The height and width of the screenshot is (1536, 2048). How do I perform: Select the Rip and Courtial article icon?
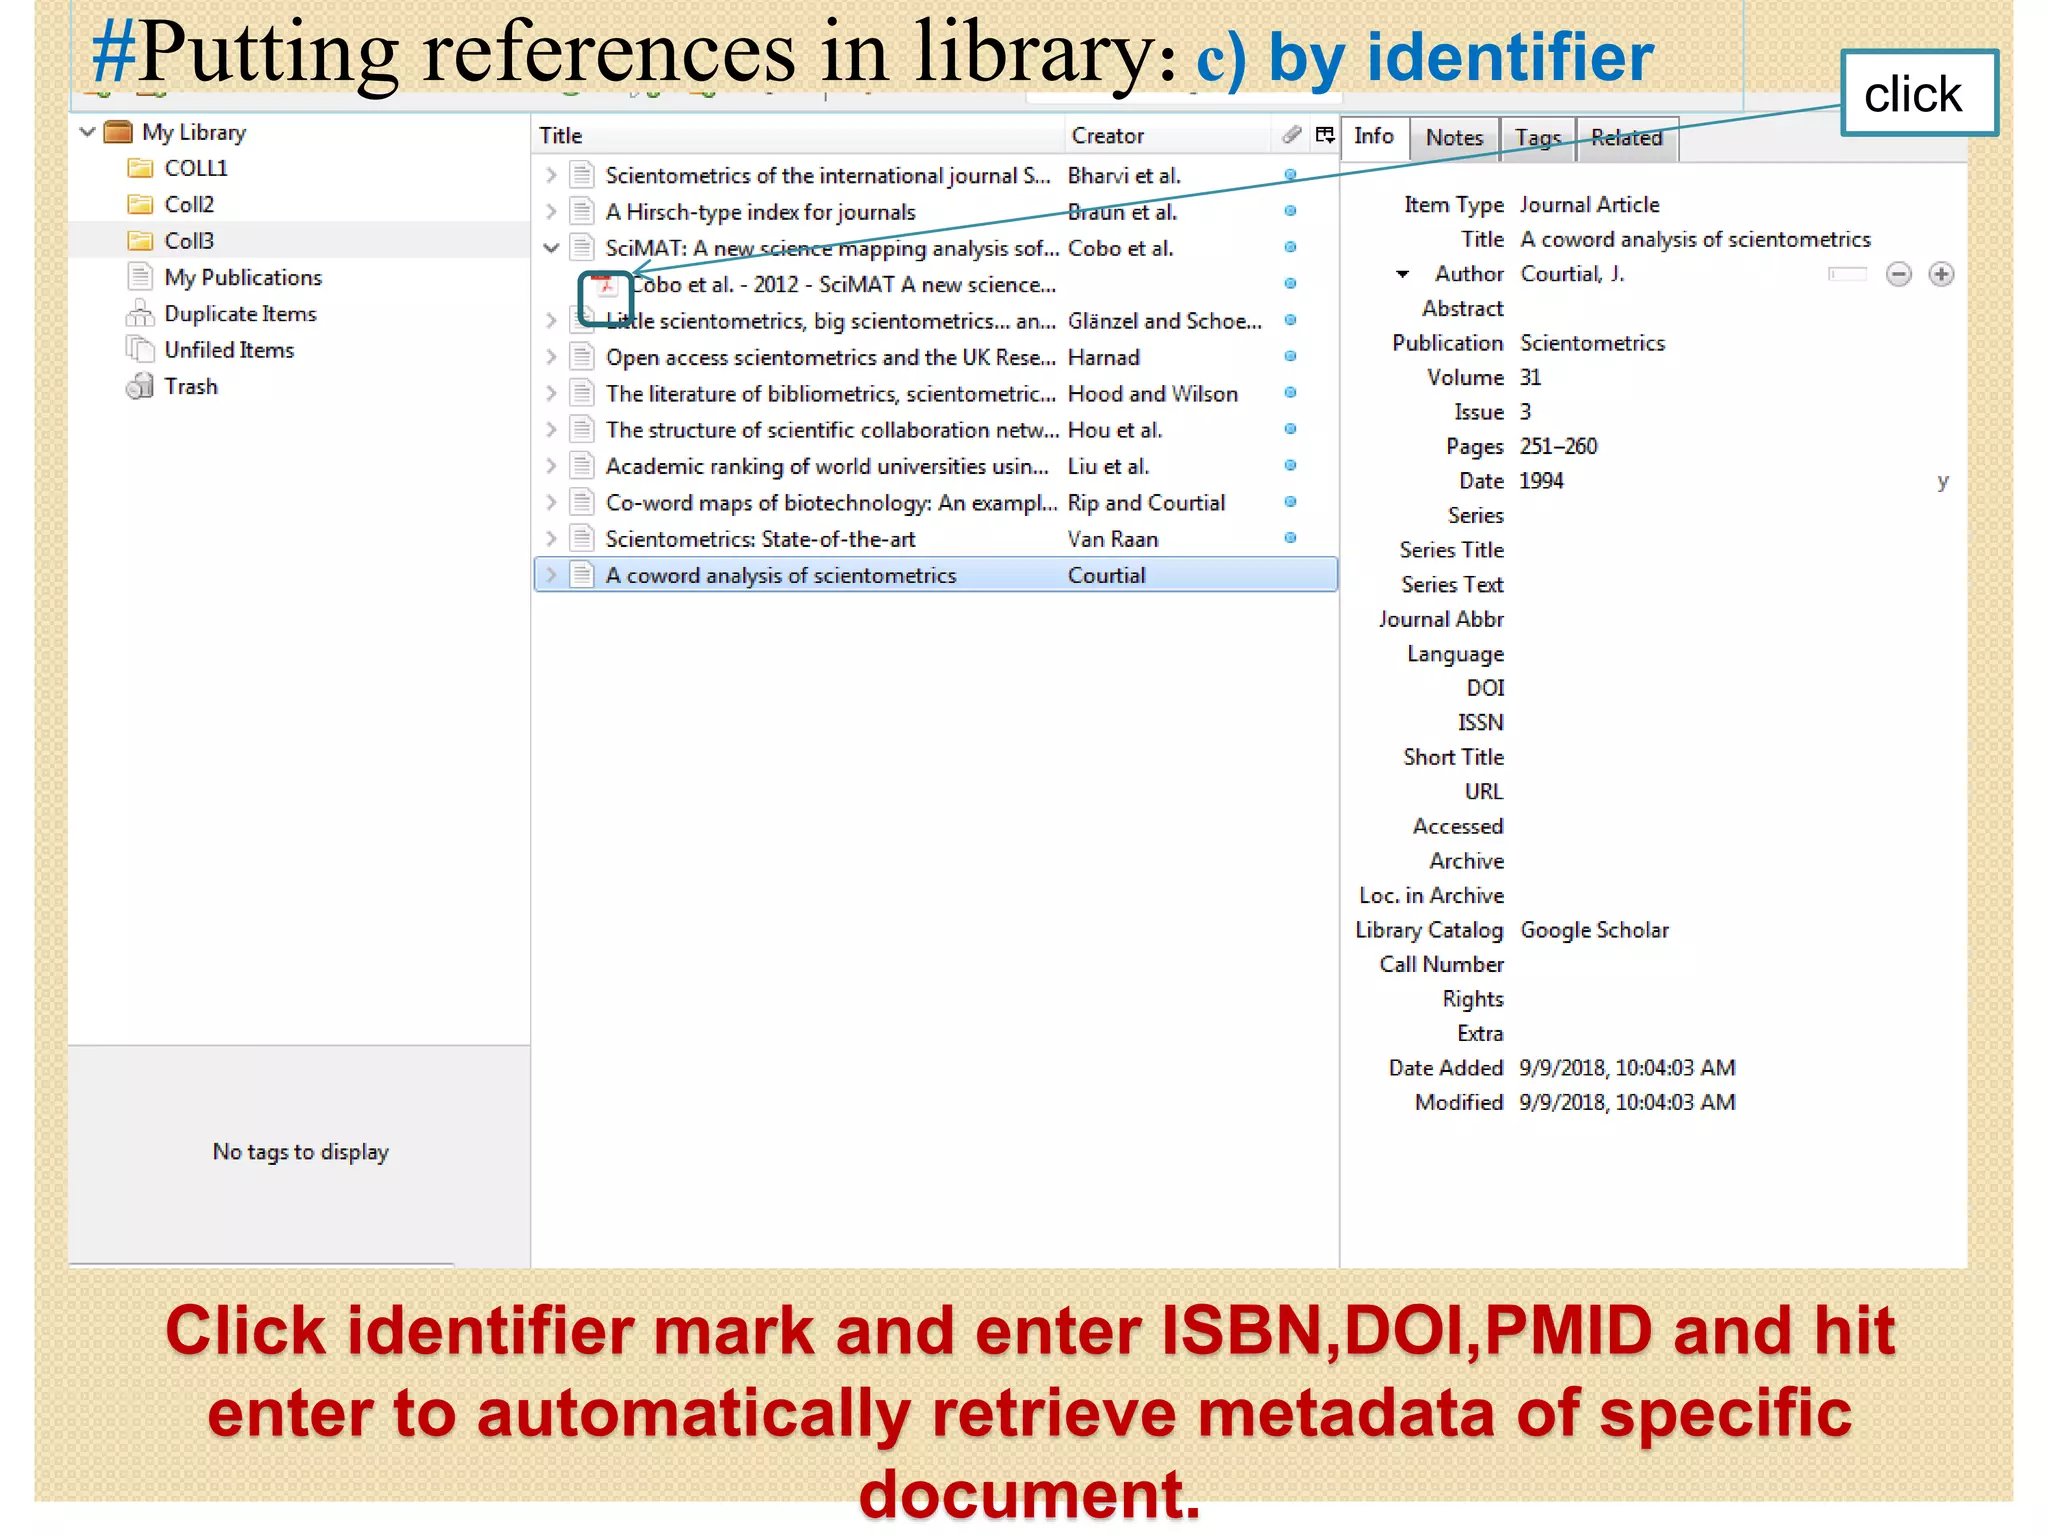pyautogui.click(x=582, y=503)
